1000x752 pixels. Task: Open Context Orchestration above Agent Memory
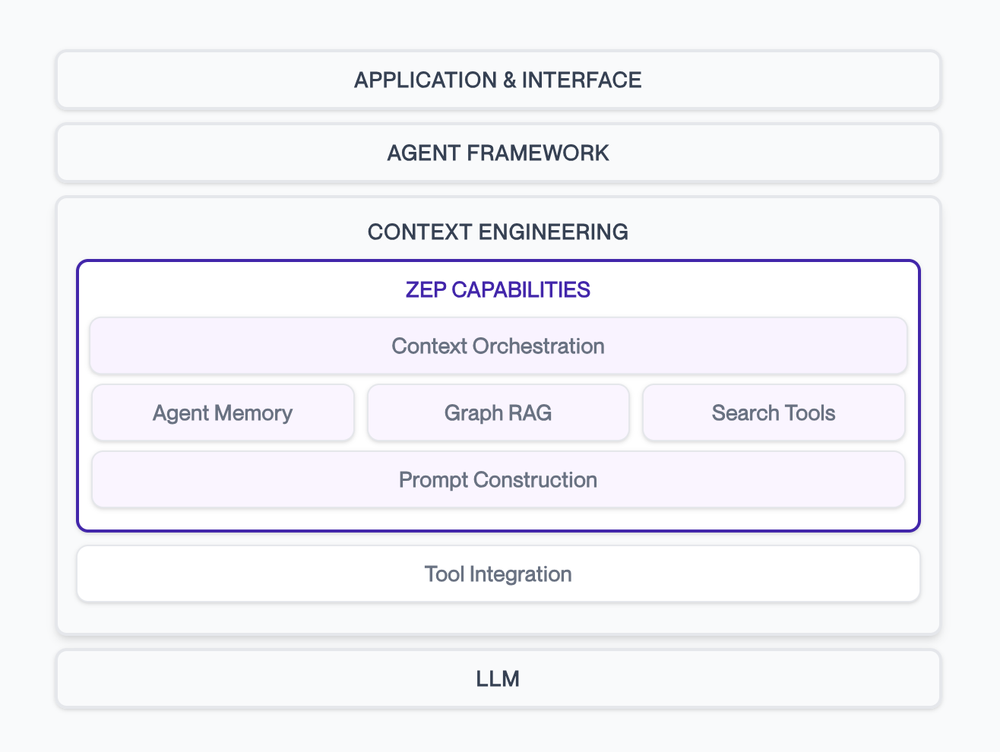coord(498,346)
